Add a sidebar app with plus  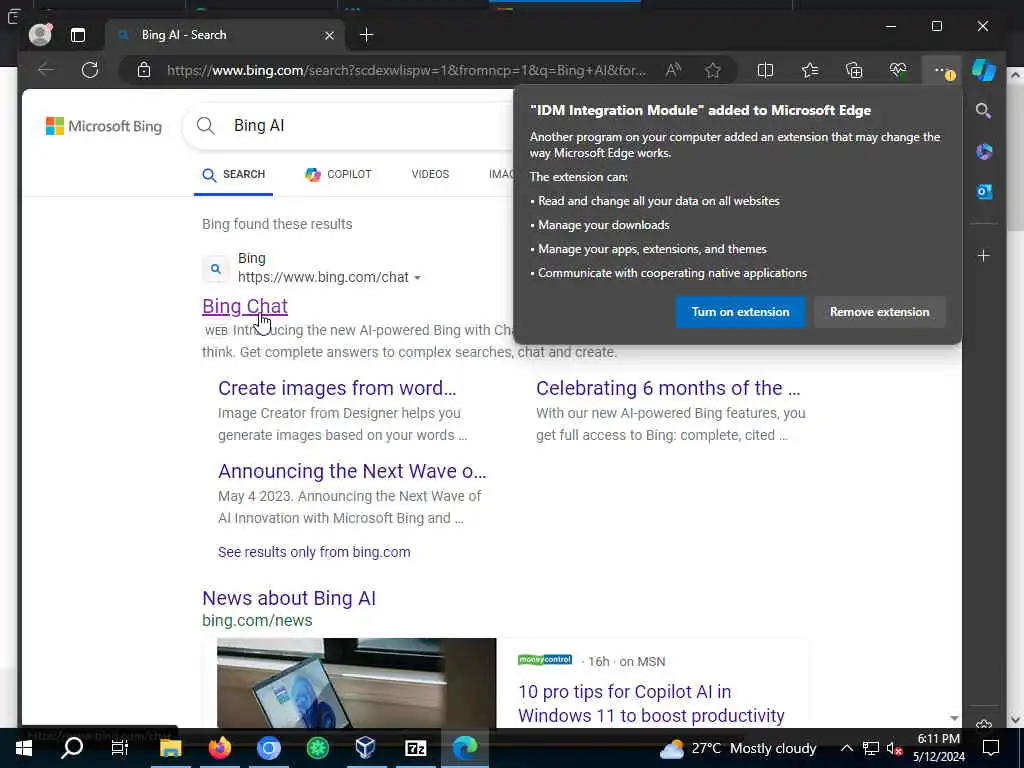984,255
